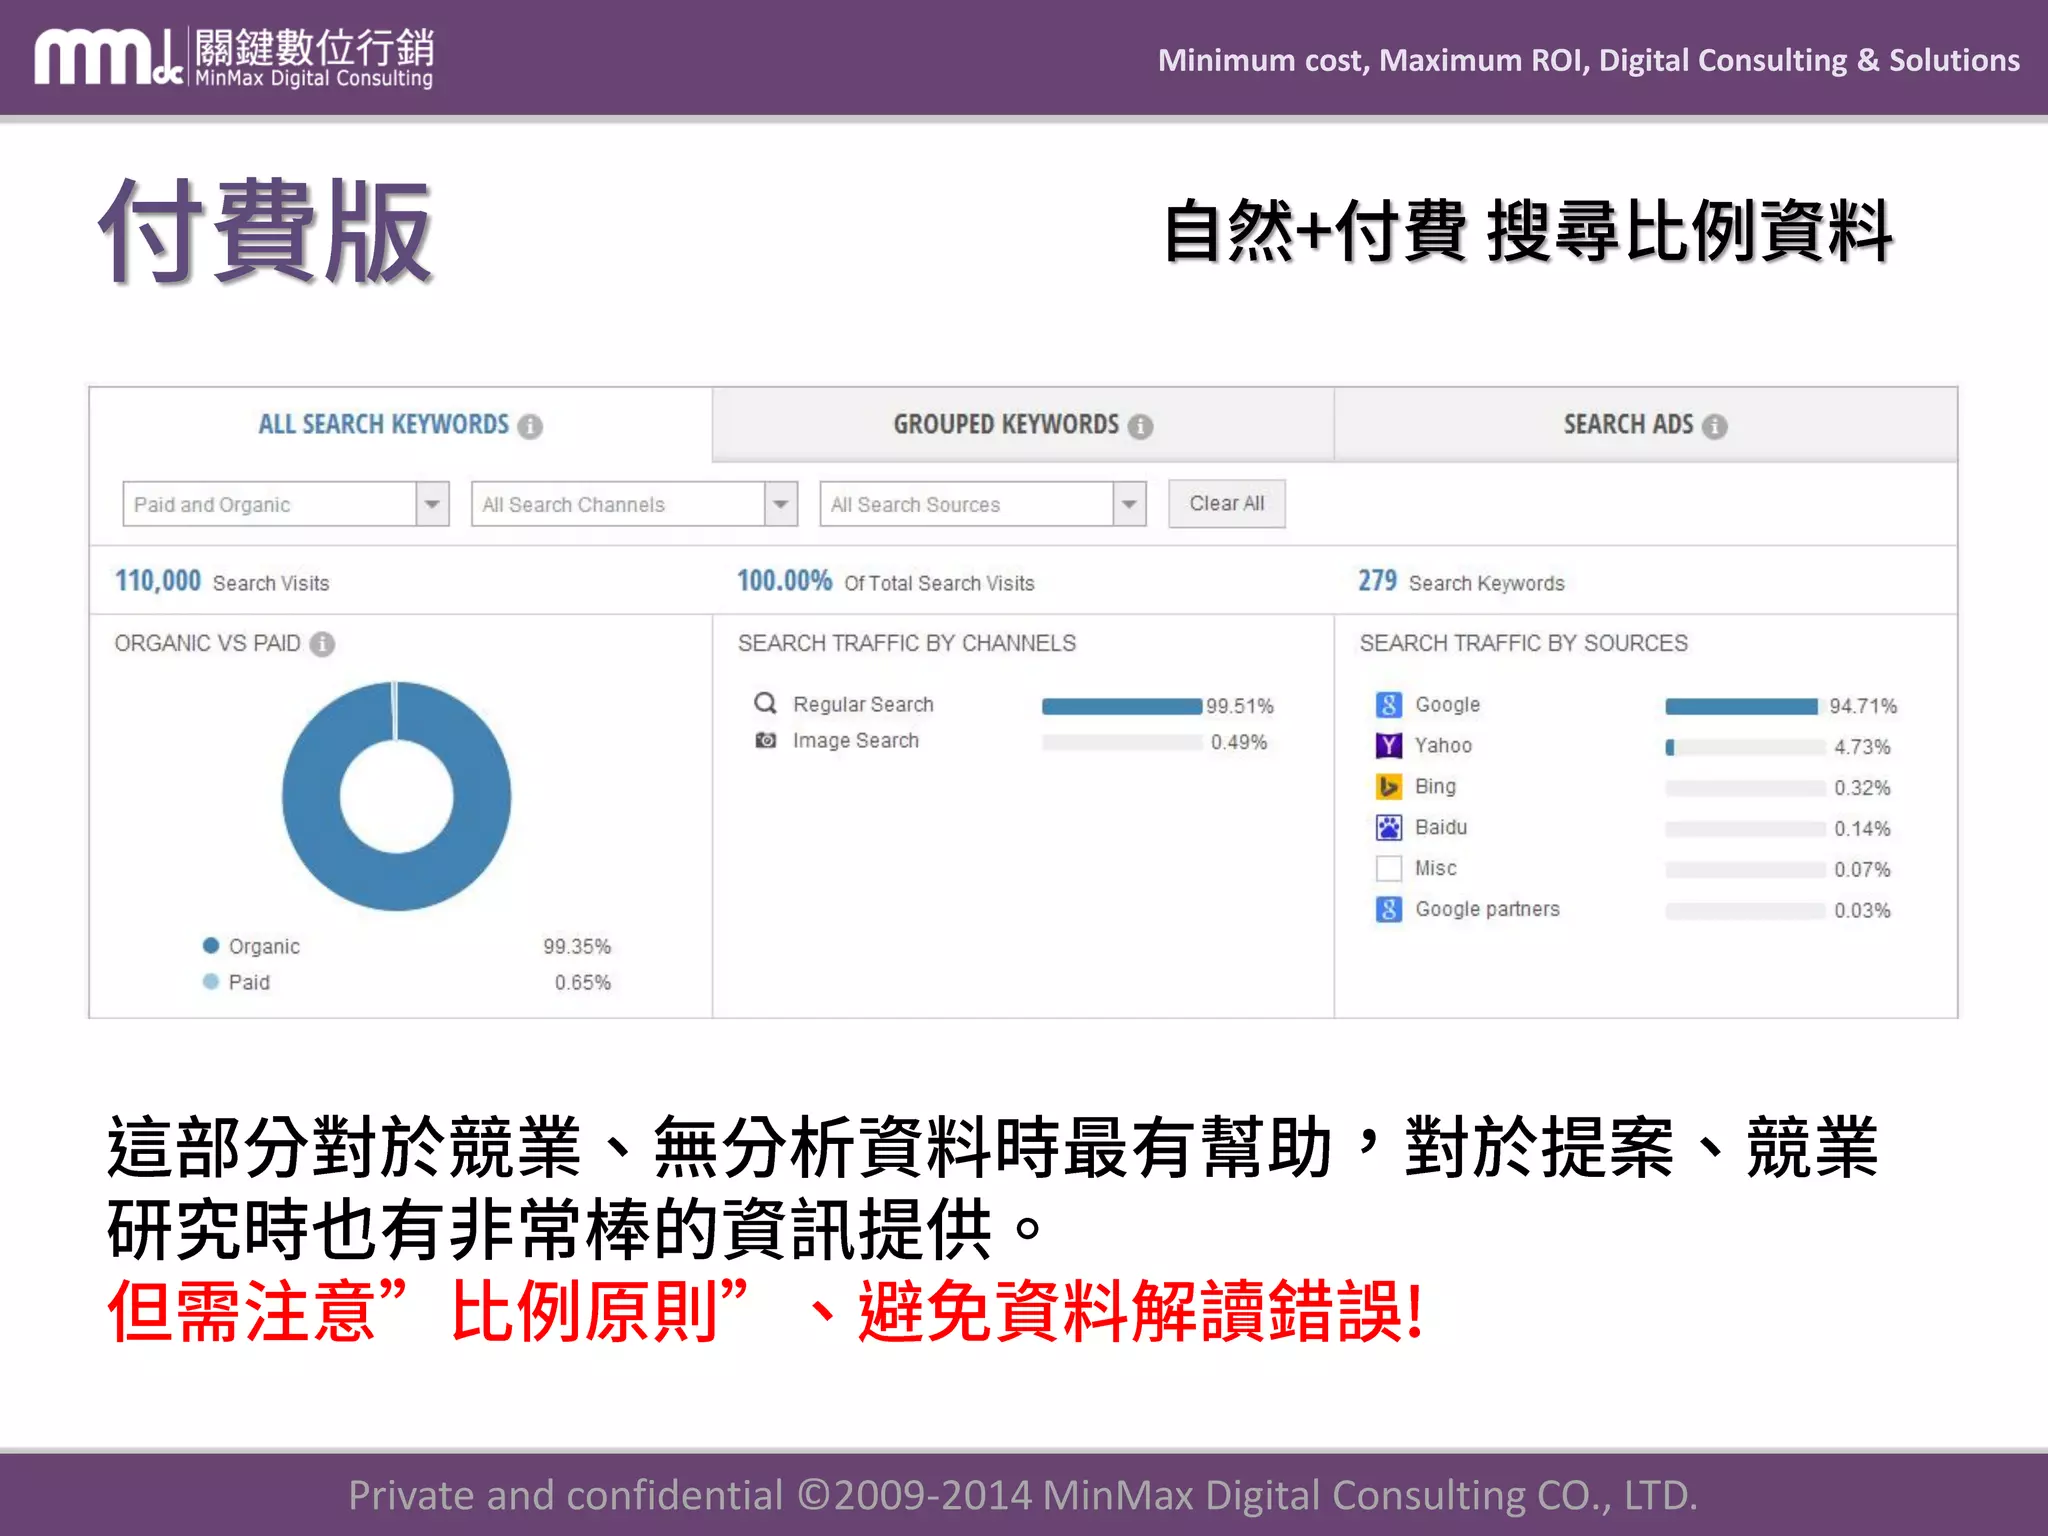Click the Bing source icon
2048x1536 pixels.
click(x=1388, y=787)
